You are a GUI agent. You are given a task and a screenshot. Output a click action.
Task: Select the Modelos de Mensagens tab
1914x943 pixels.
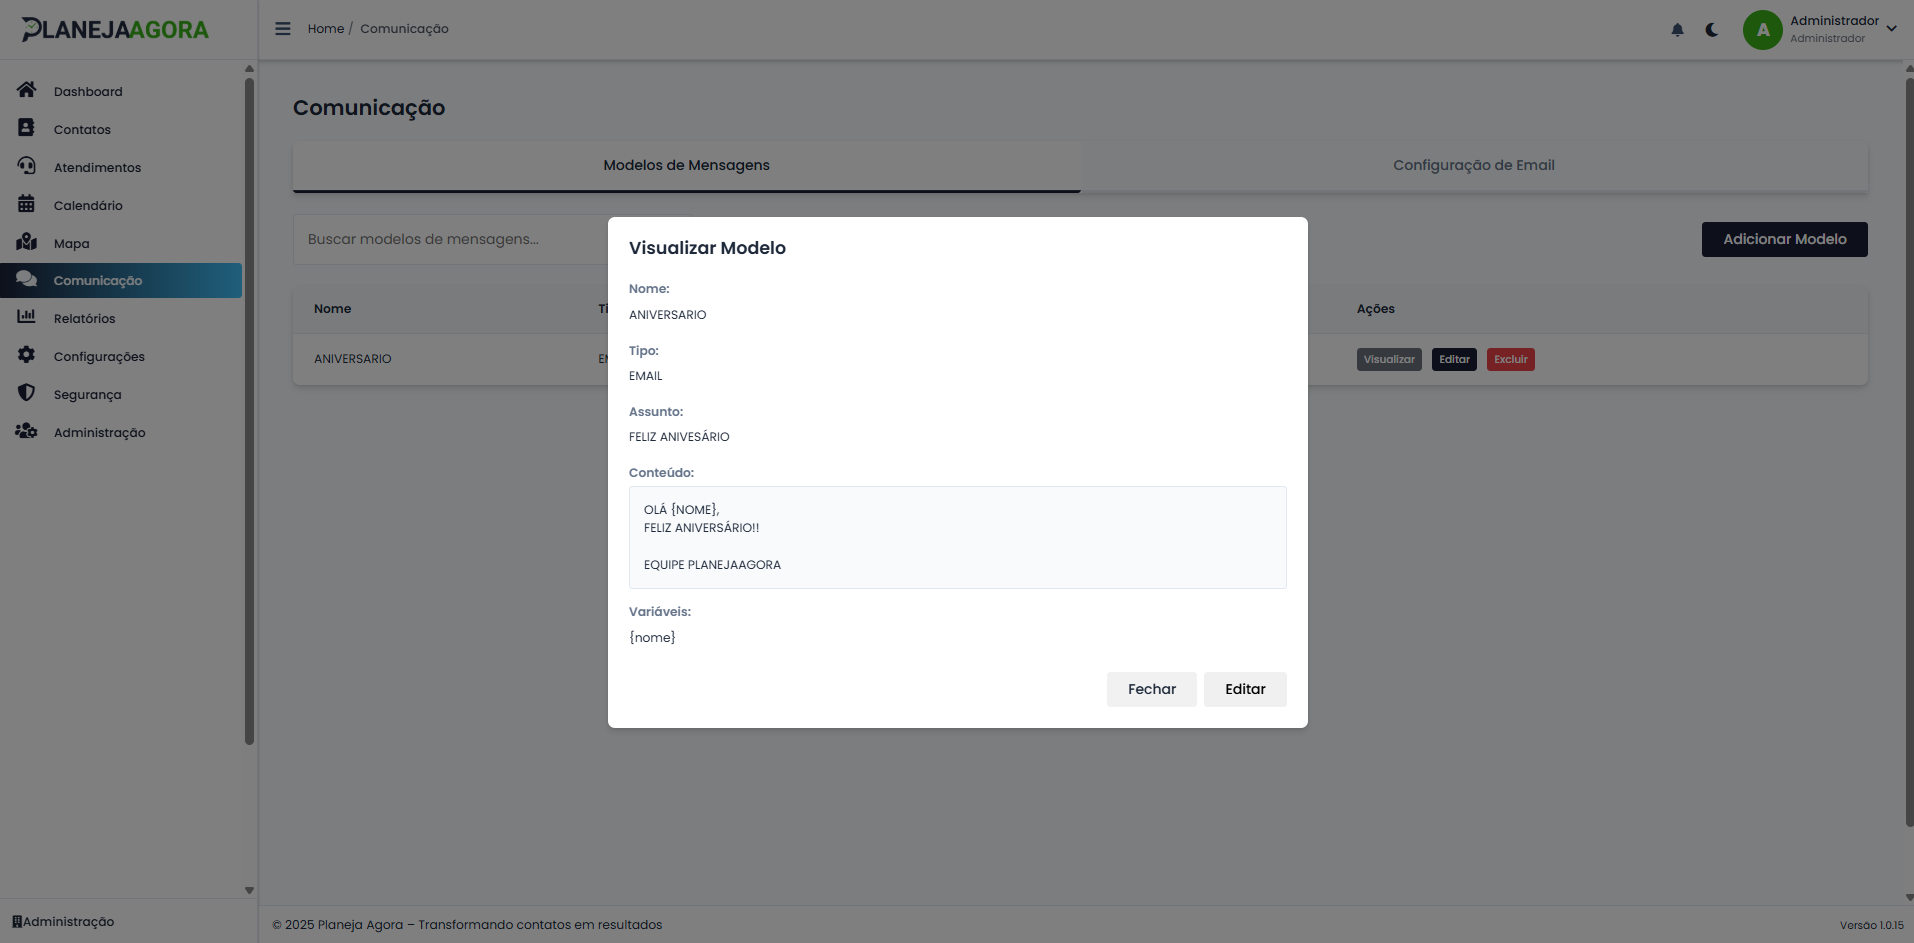pyautogui.click(x=686, y=166)
